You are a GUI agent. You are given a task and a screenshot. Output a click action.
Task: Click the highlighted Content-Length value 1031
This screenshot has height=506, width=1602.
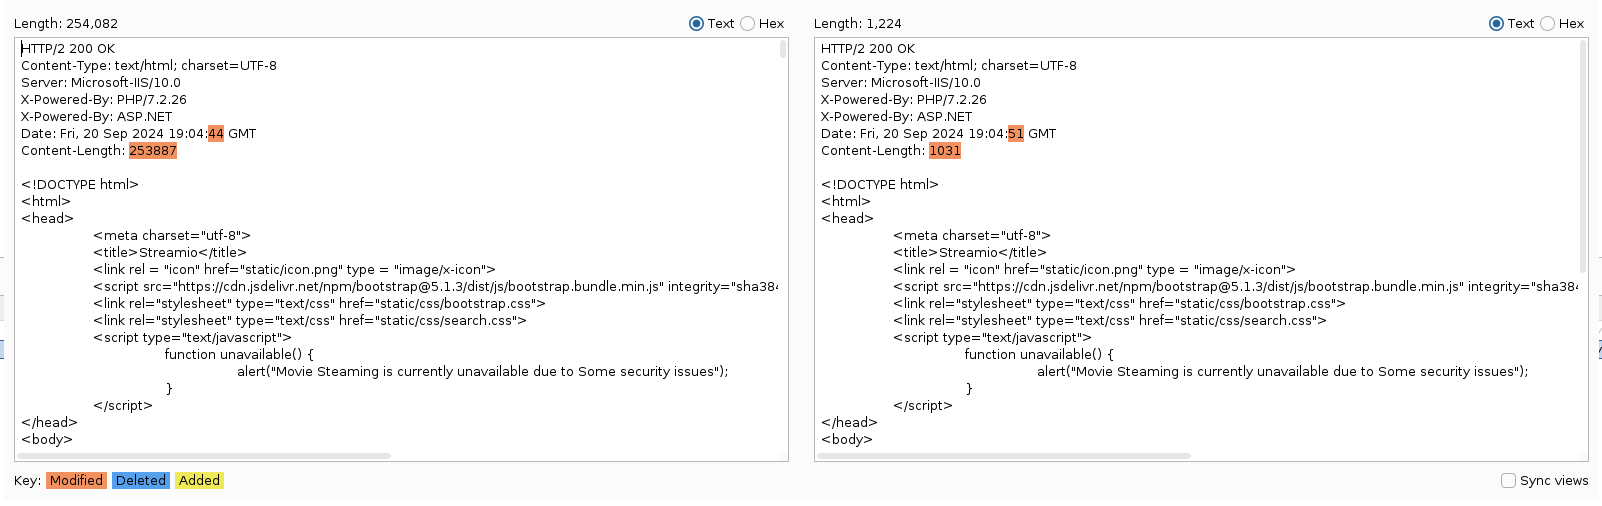944,151
